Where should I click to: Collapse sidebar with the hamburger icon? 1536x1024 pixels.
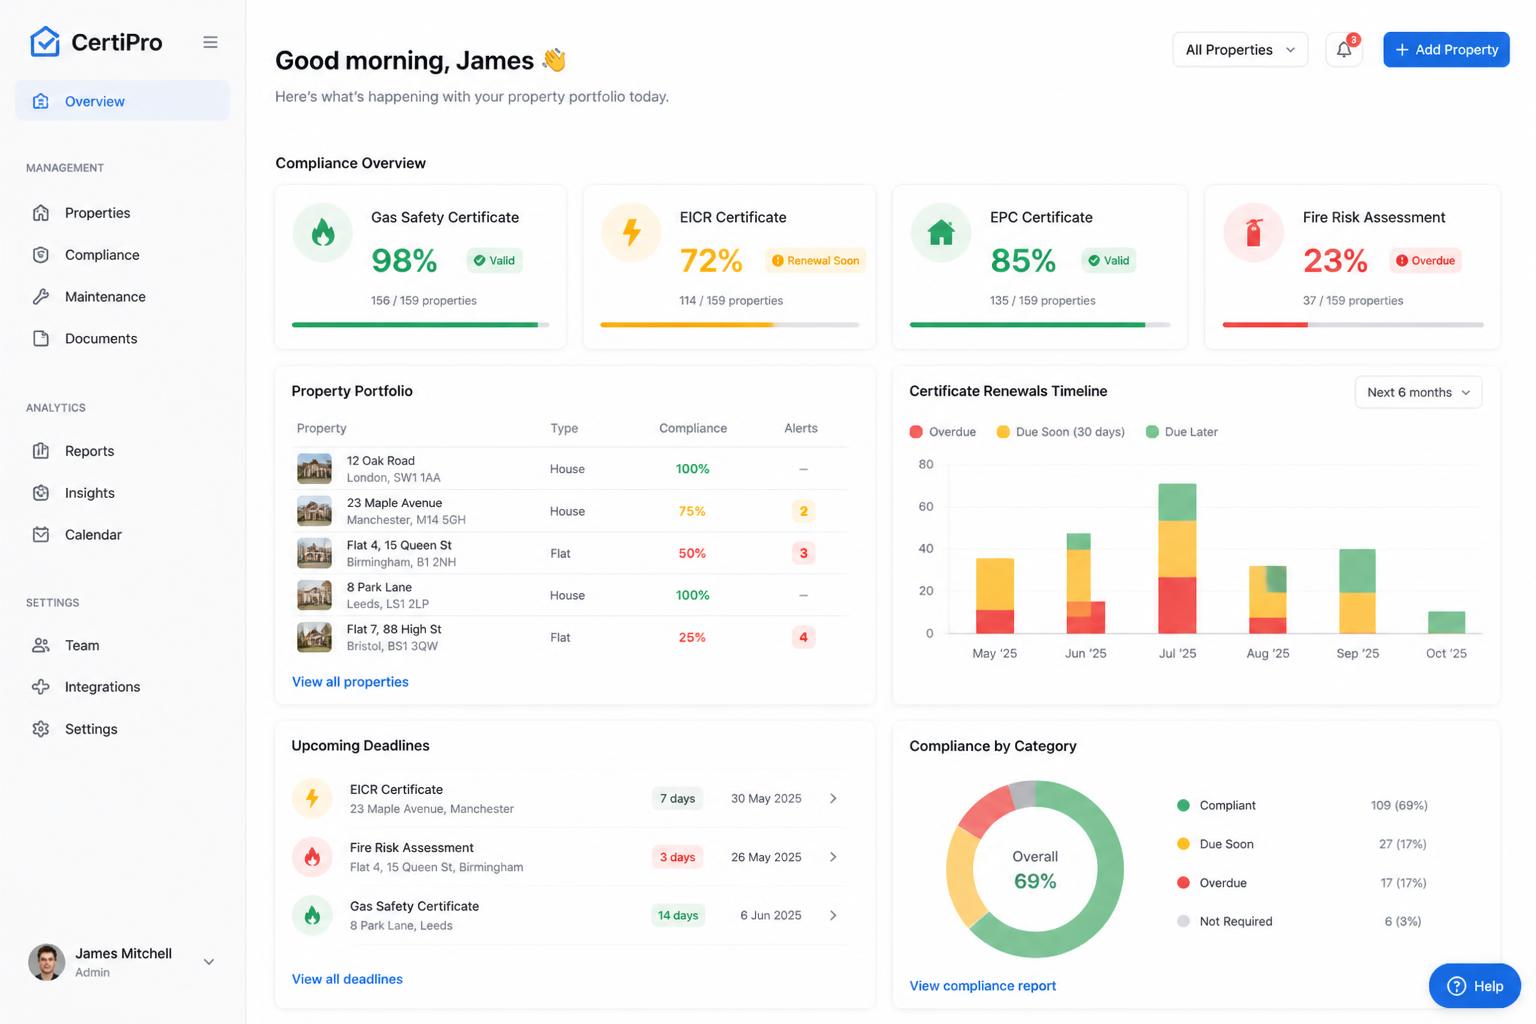tap(210, 42)
